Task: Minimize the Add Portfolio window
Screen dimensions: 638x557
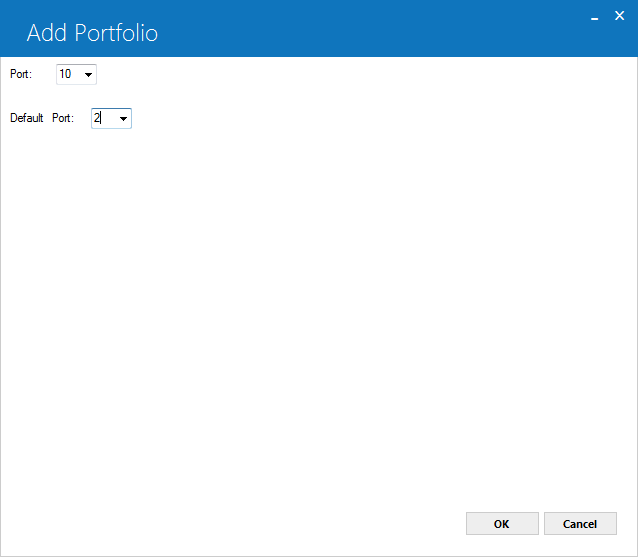Action: [594, 17]
